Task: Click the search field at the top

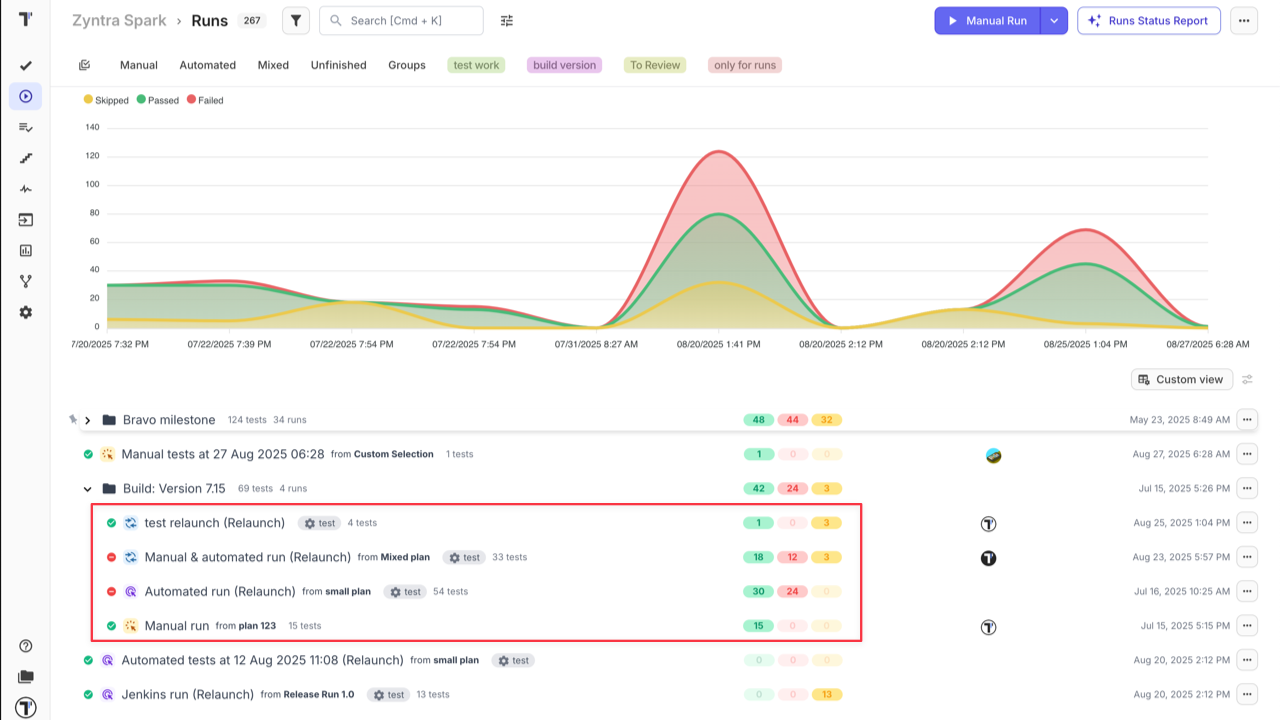Action: (x=400, y=20)
